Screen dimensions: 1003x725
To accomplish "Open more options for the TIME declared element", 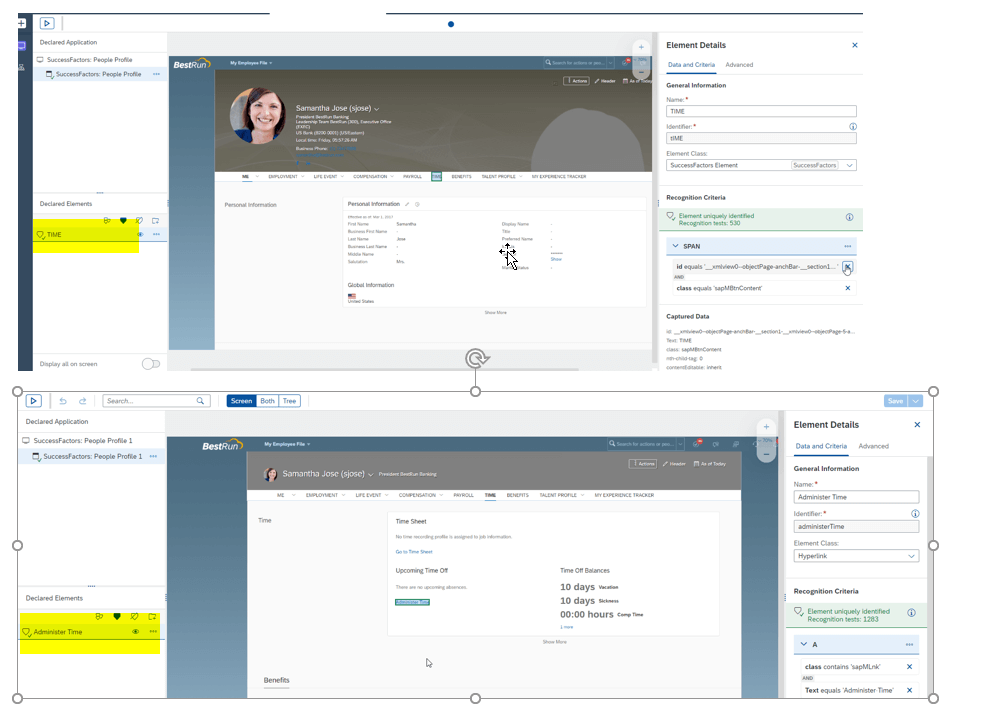I will [156, 234].
